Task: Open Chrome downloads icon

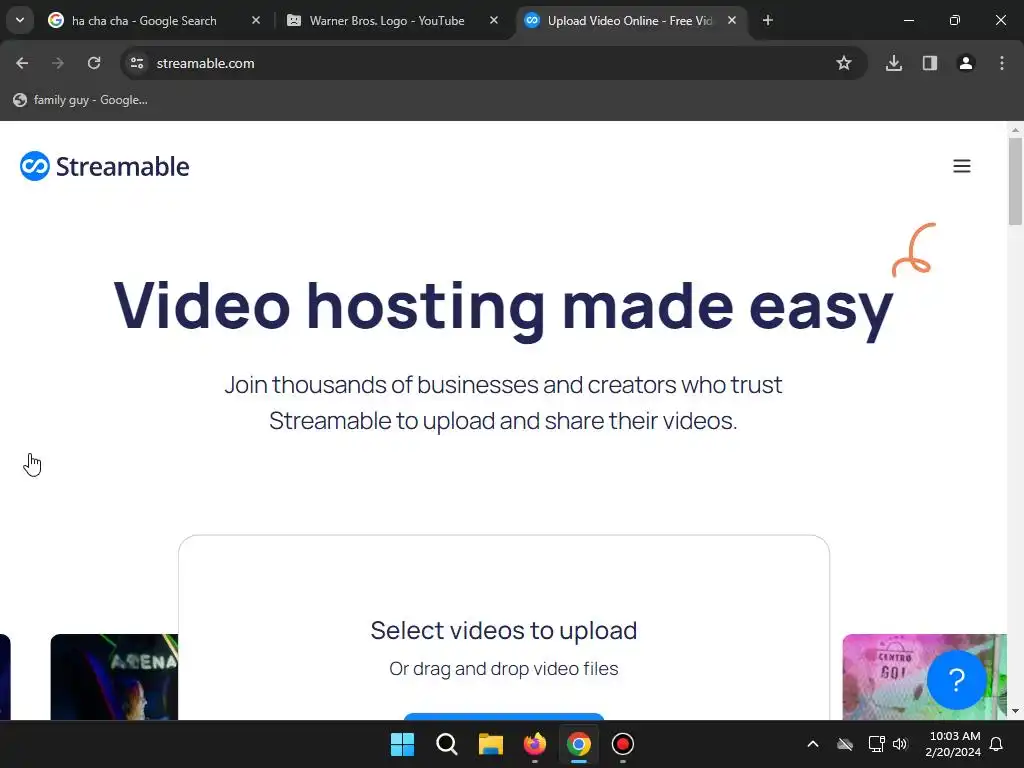Action: pyautogui.click(x=893, y=63)
